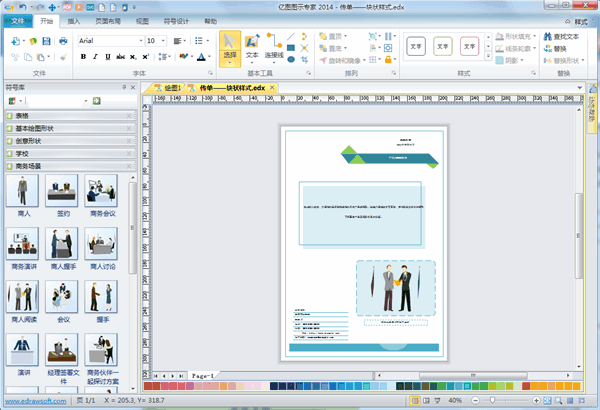
Task: Click the Bold formatting icon
Action: 82,57
